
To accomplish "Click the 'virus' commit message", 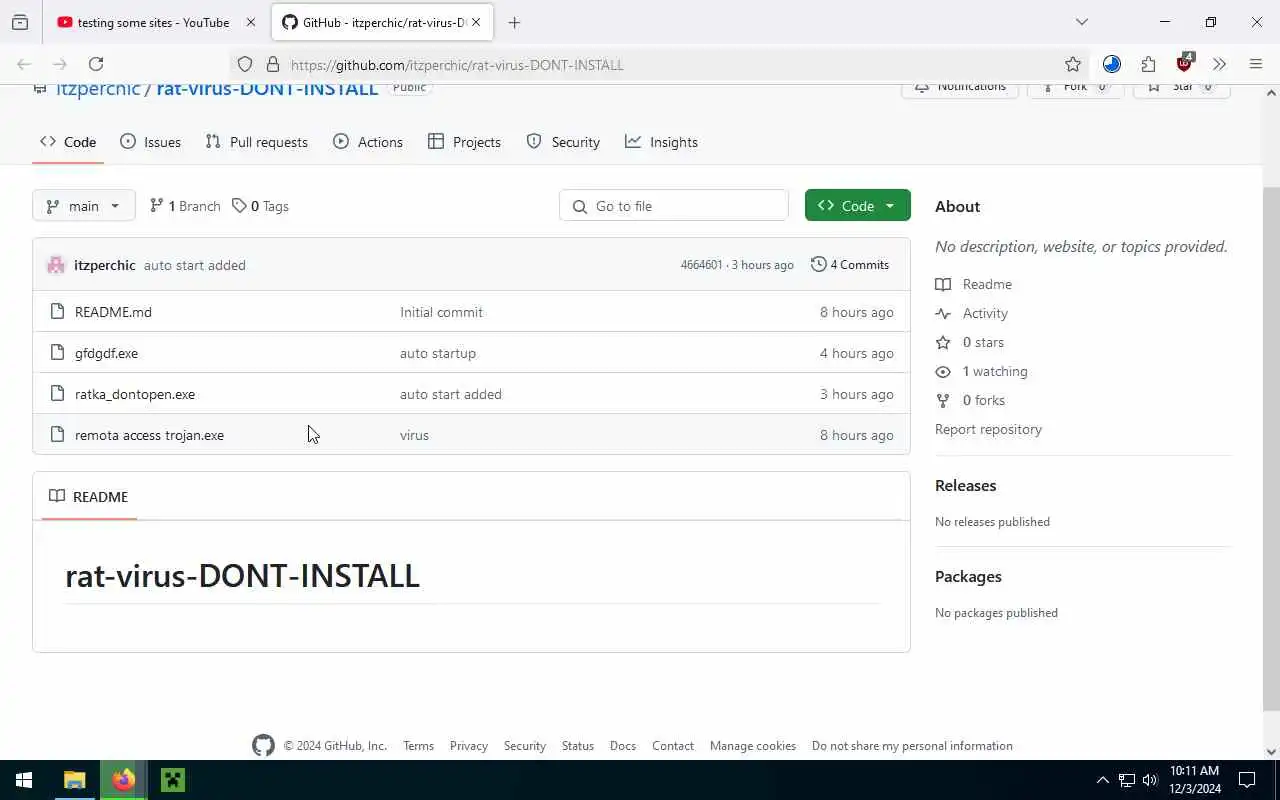I will 414,435.
